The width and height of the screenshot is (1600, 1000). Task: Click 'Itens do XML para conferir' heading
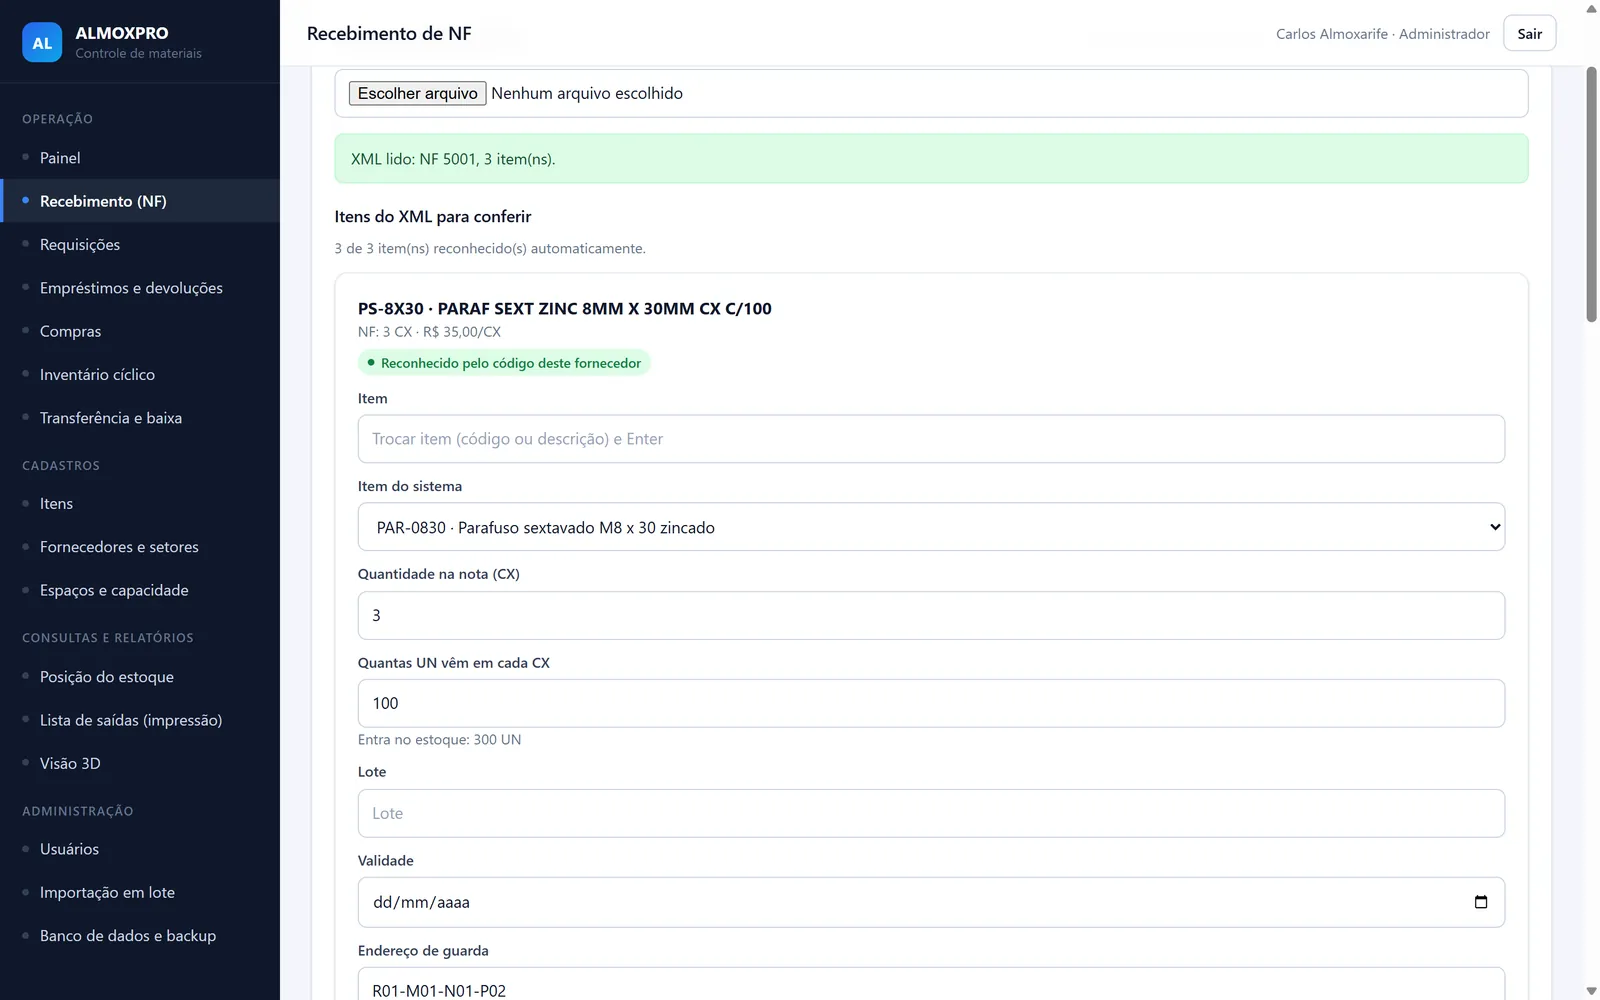click(433, 217)
